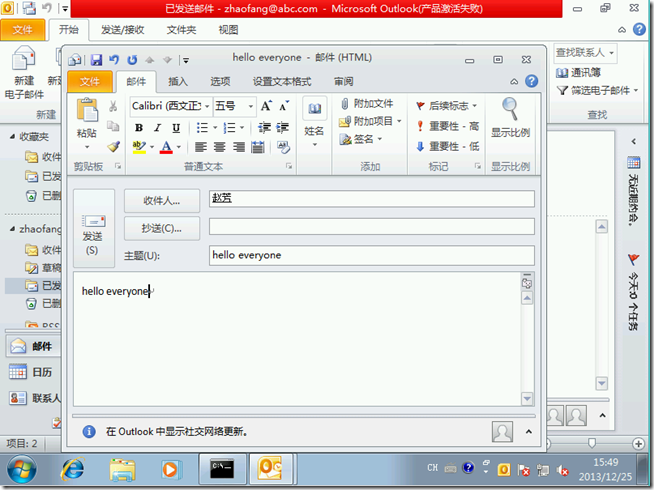Click the Cut scissors icon

point(113,106)
